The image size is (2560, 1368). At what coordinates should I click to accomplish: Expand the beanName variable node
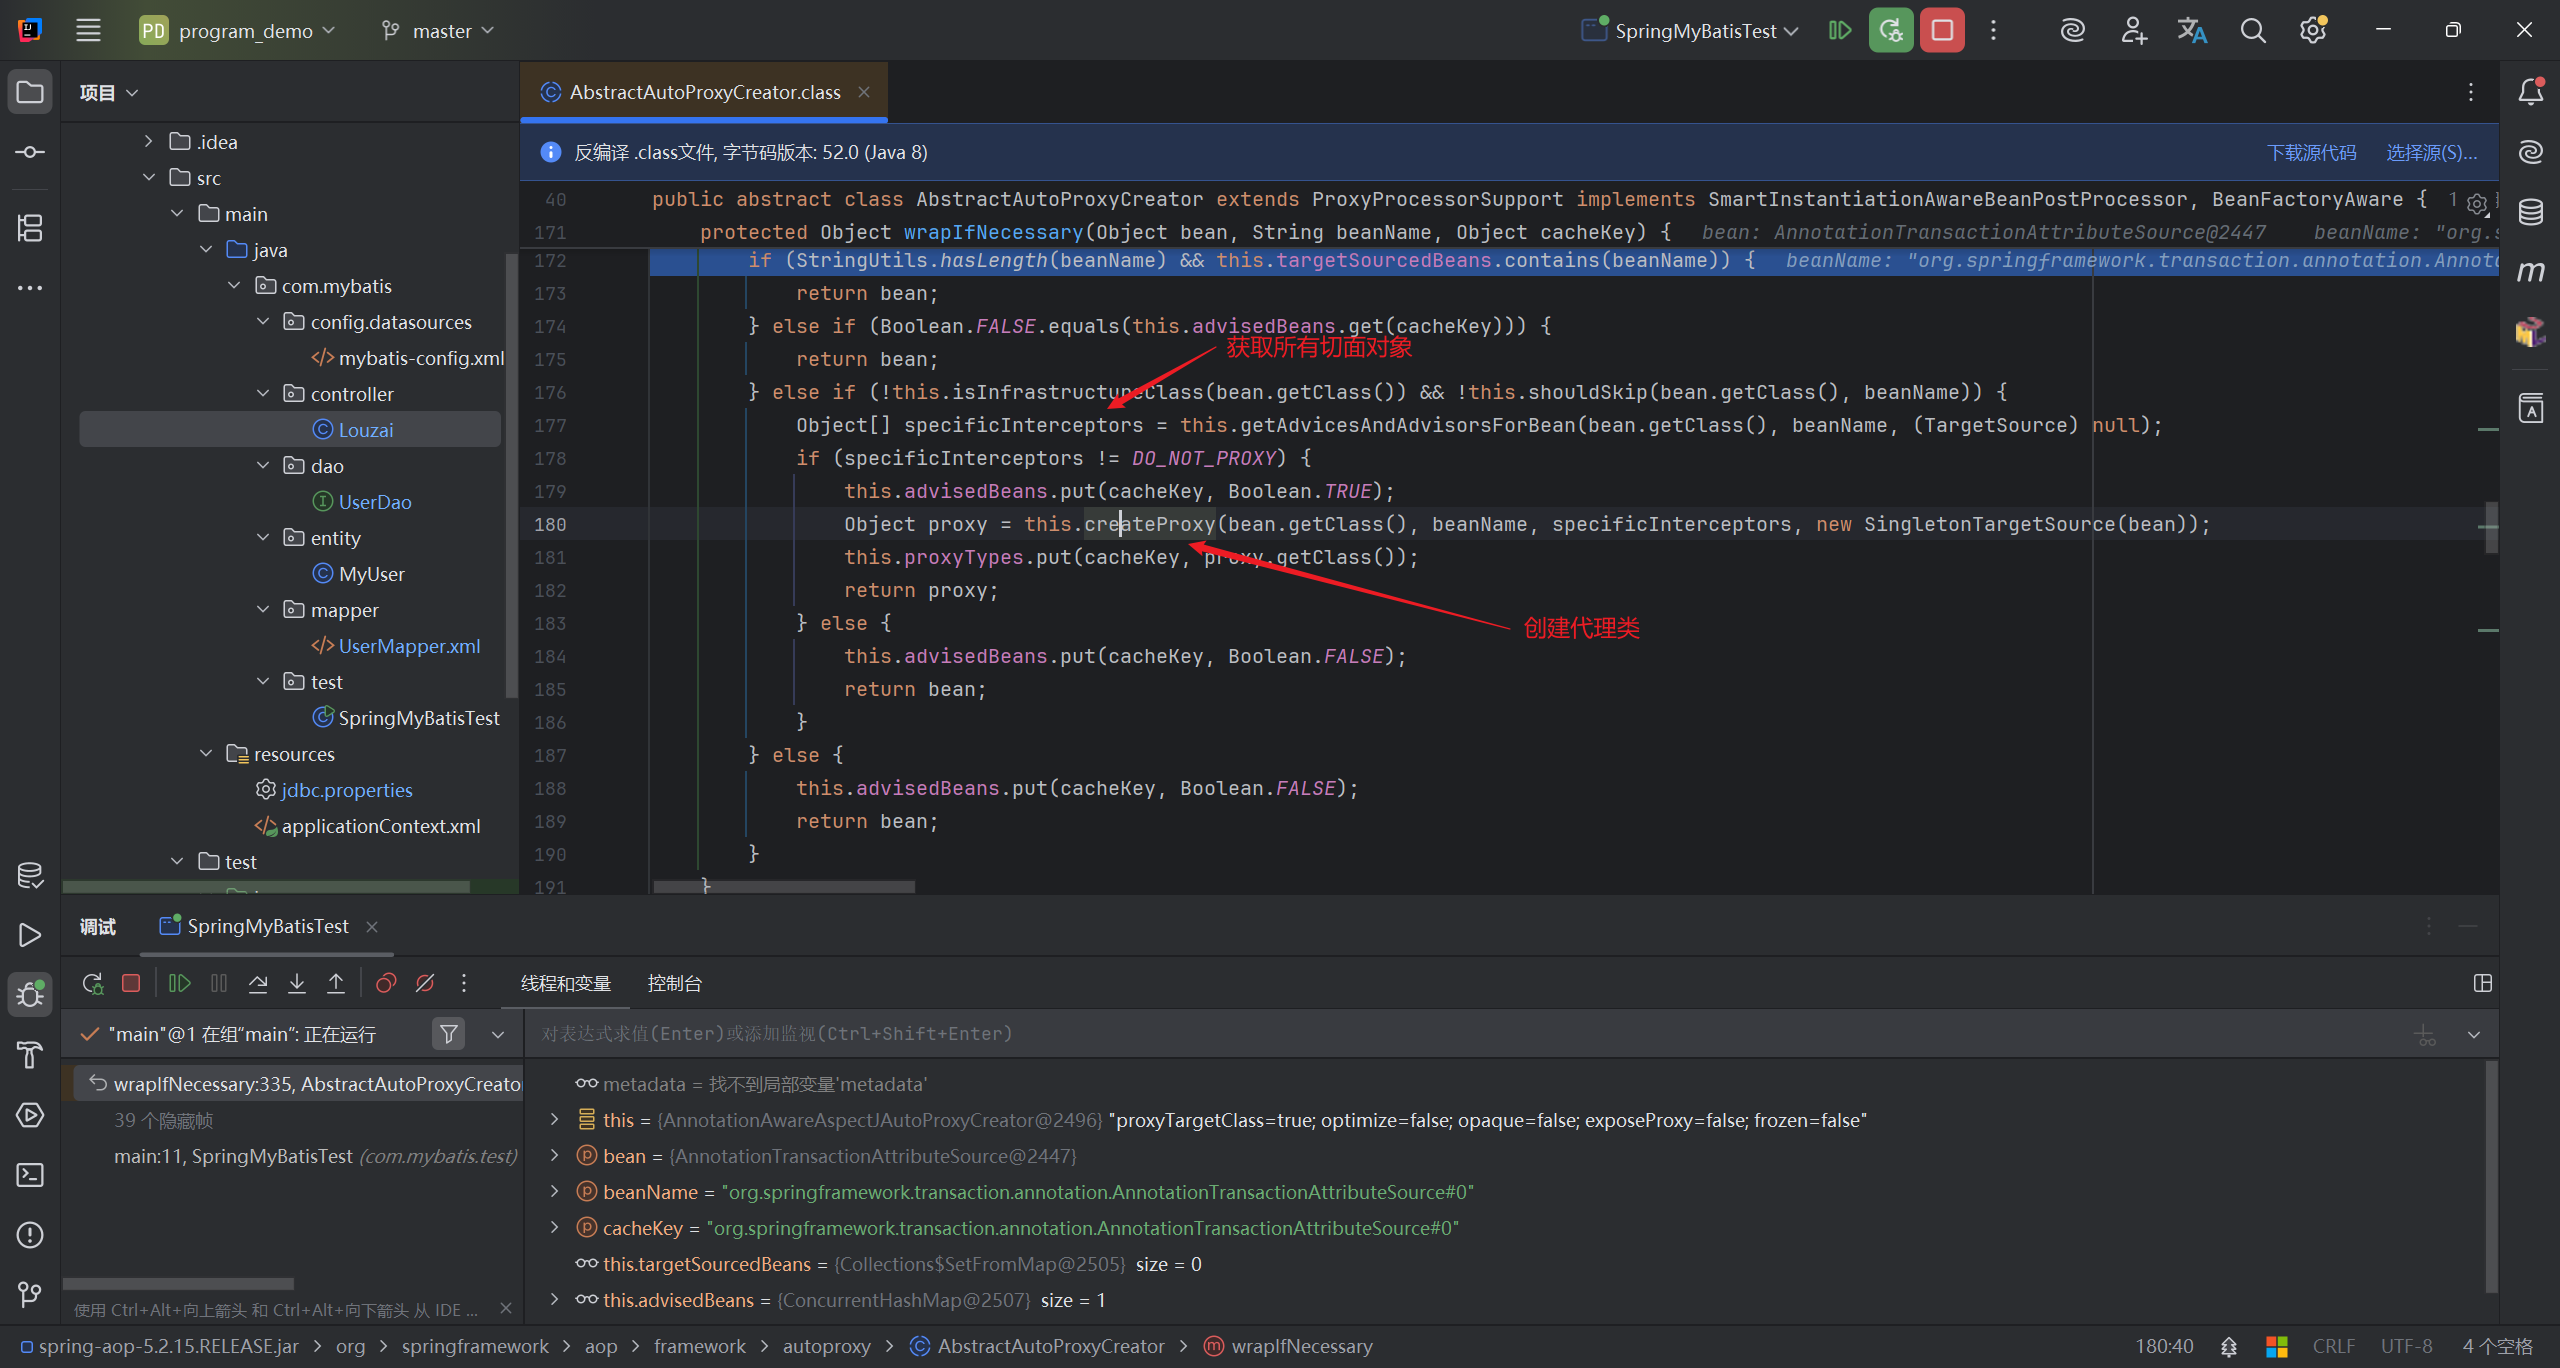(x=555, y=1192)
